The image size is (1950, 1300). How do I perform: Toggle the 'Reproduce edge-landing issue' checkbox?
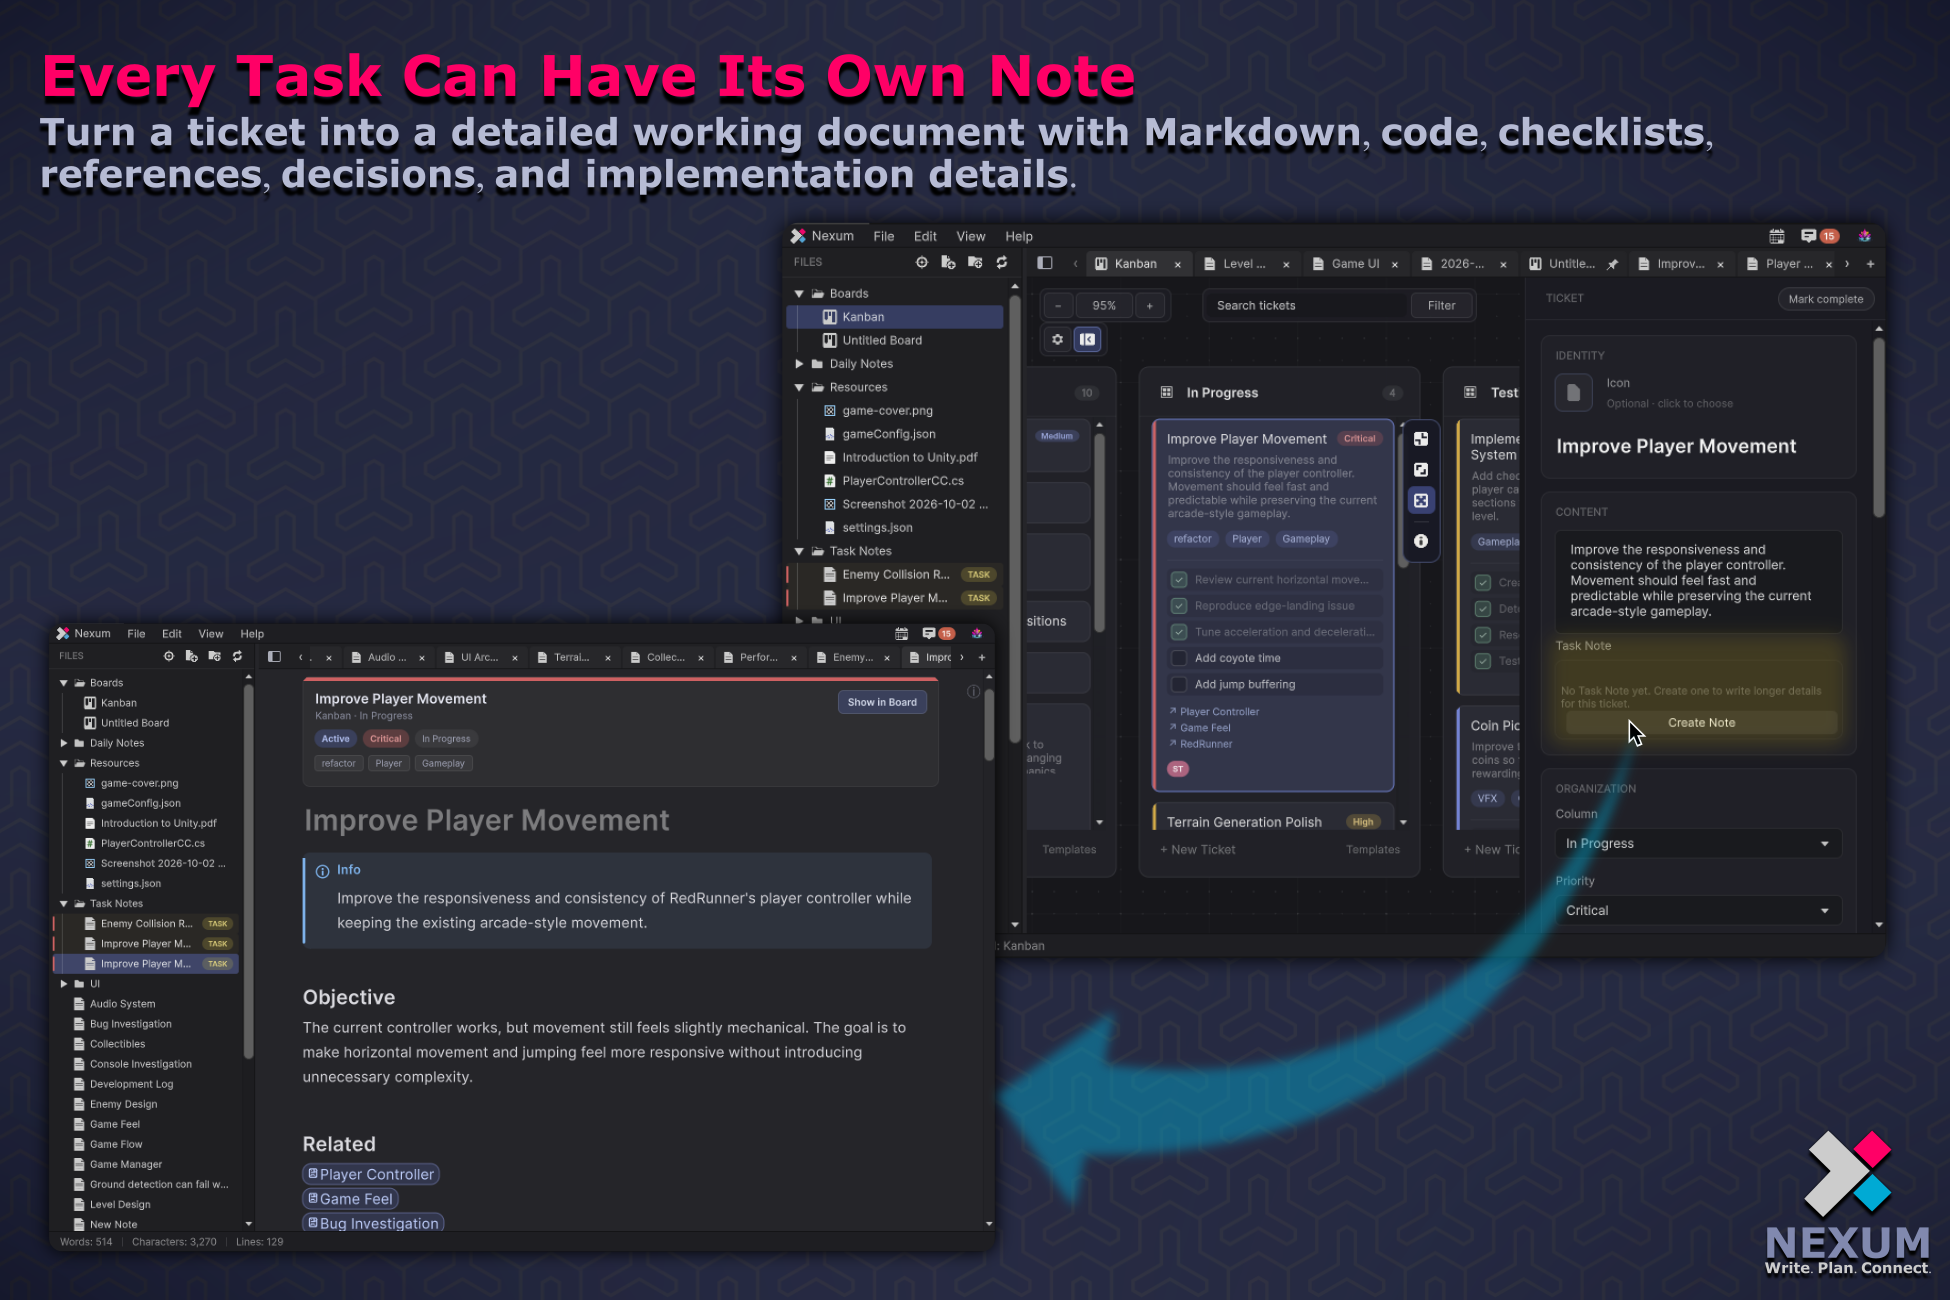(x=1179, y=606)
